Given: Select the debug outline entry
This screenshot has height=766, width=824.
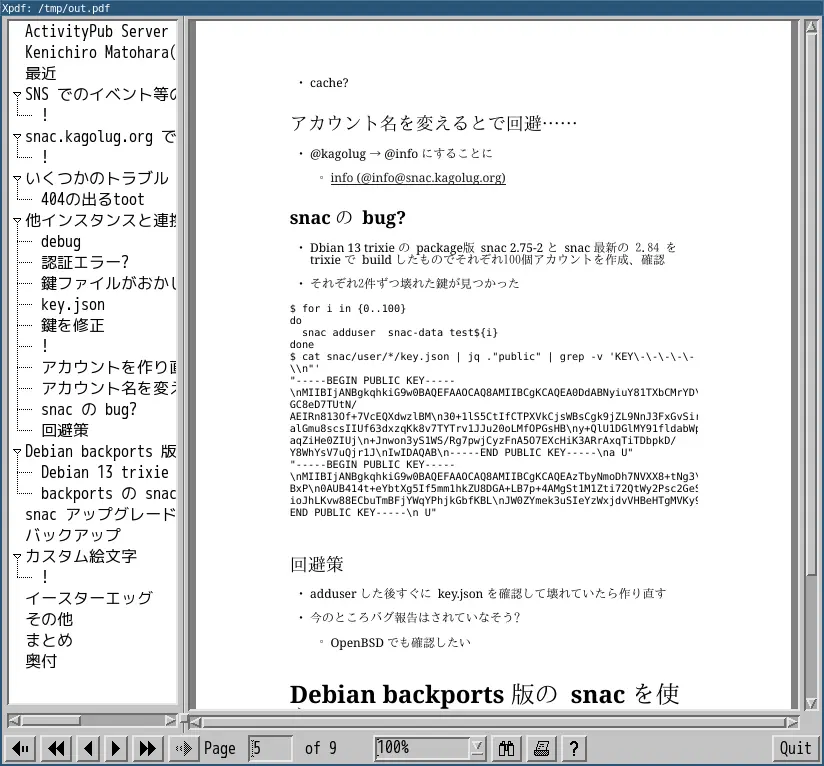Looking at the screenshot, I should tap(60, 241).
